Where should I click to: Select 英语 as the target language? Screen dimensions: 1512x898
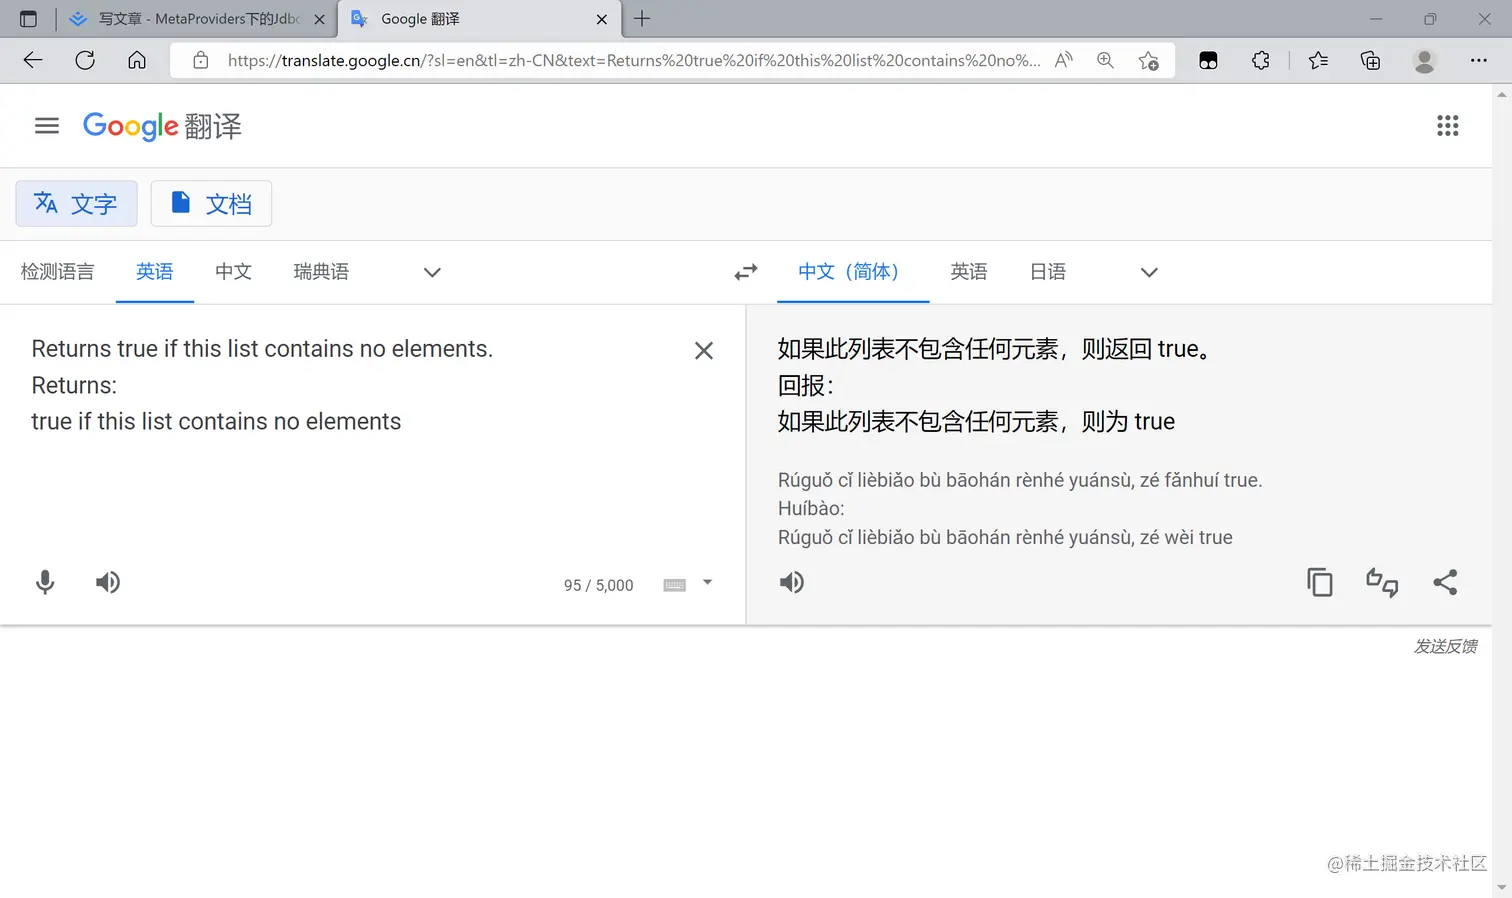(969, 272)
